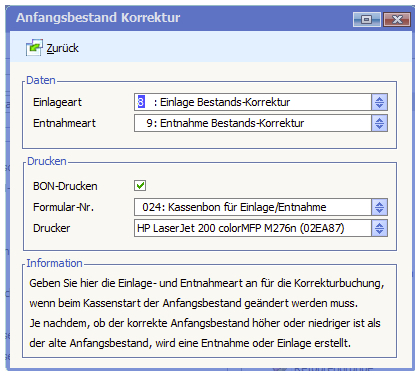
Task: Uncheck the BON-Drucken checkbox
Action: point(140,186)
